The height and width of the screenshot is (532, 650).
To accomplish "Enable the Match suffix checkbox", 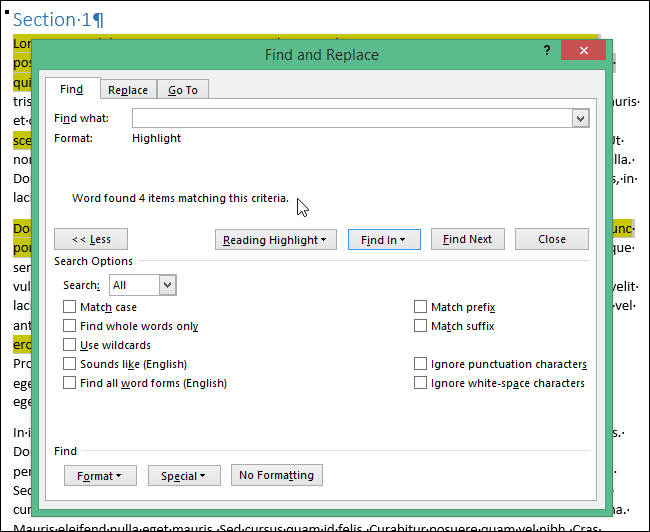I will click(x=420, y=326).
